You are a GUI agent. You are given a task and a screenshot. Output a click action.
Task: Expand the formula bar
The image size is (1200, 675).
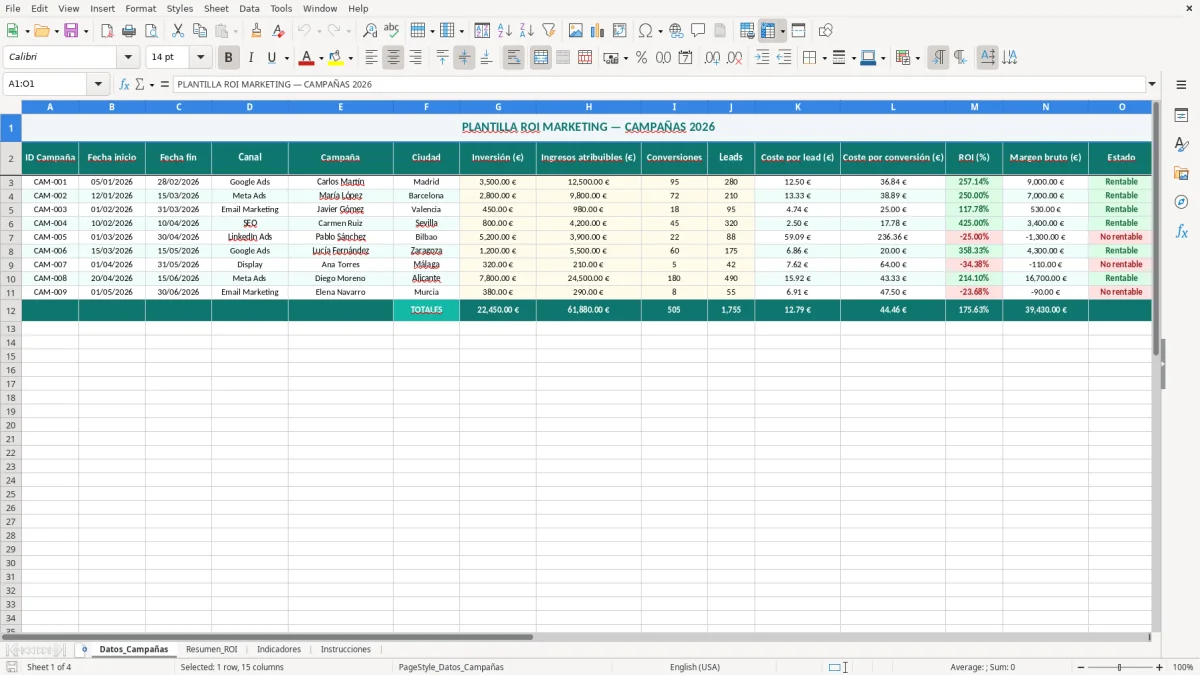pyautogui.click(x=1152, y=84)
